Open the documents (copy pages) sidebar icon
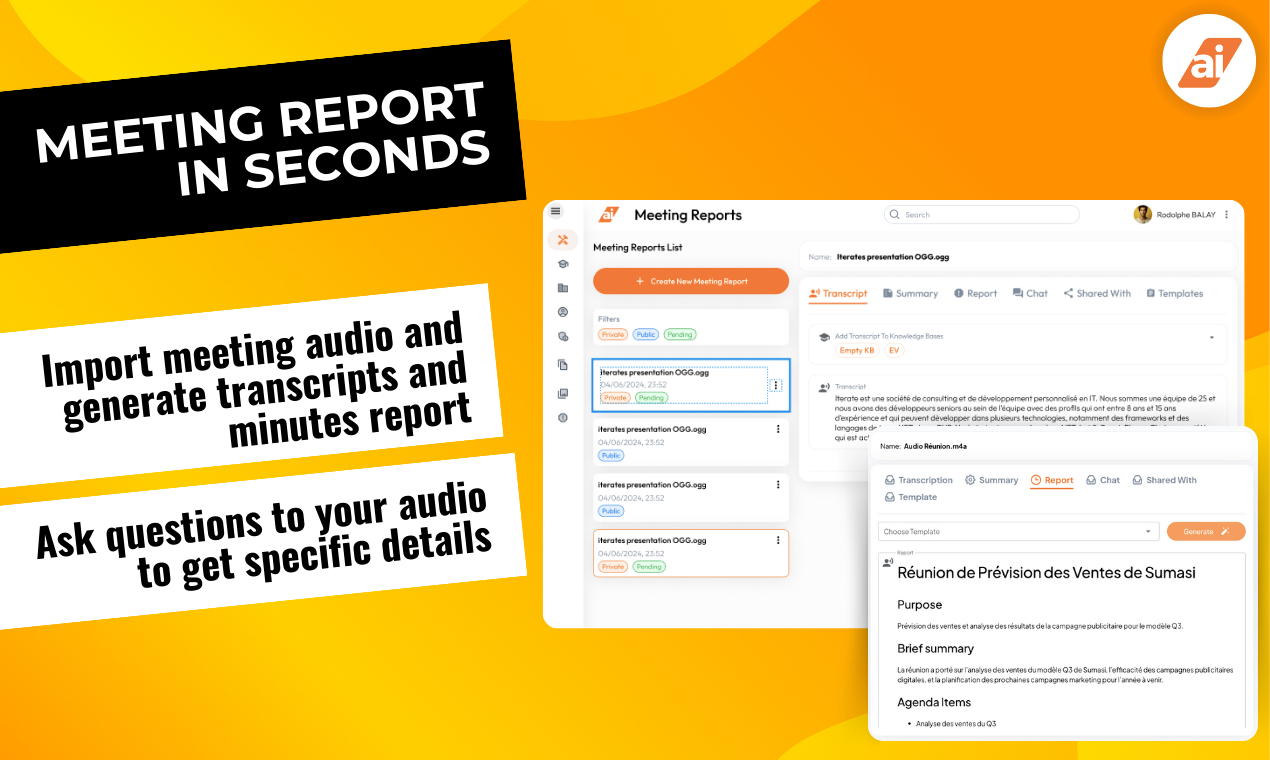This screenshot has height=760, width=1270. point(563,365)
